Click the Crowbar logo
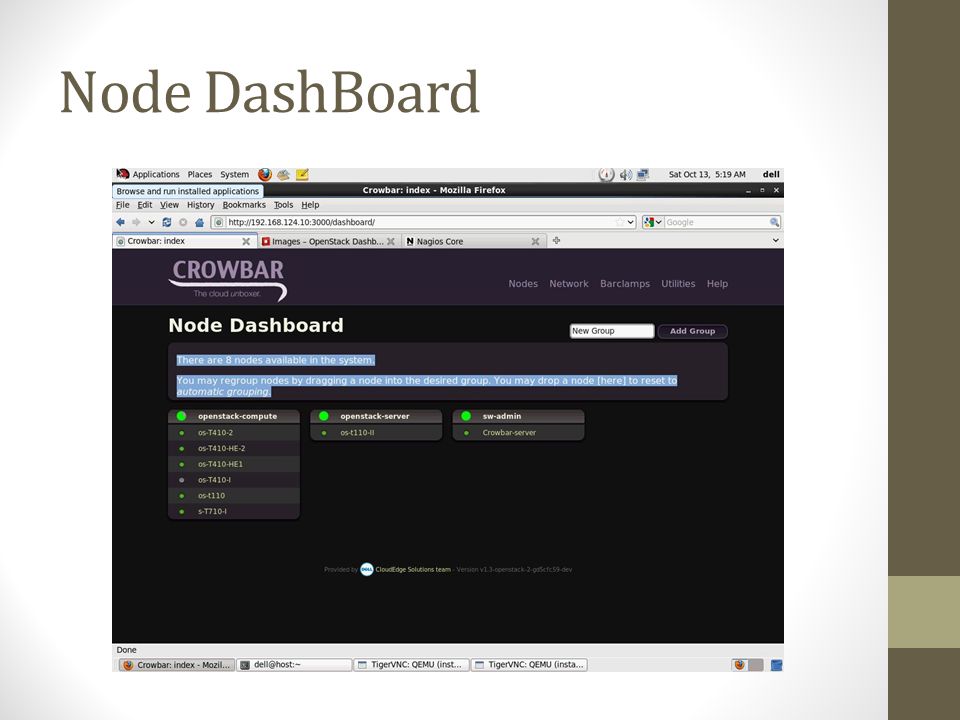The height and width of the screenshot is (720, 960). [x=228, y=280]
